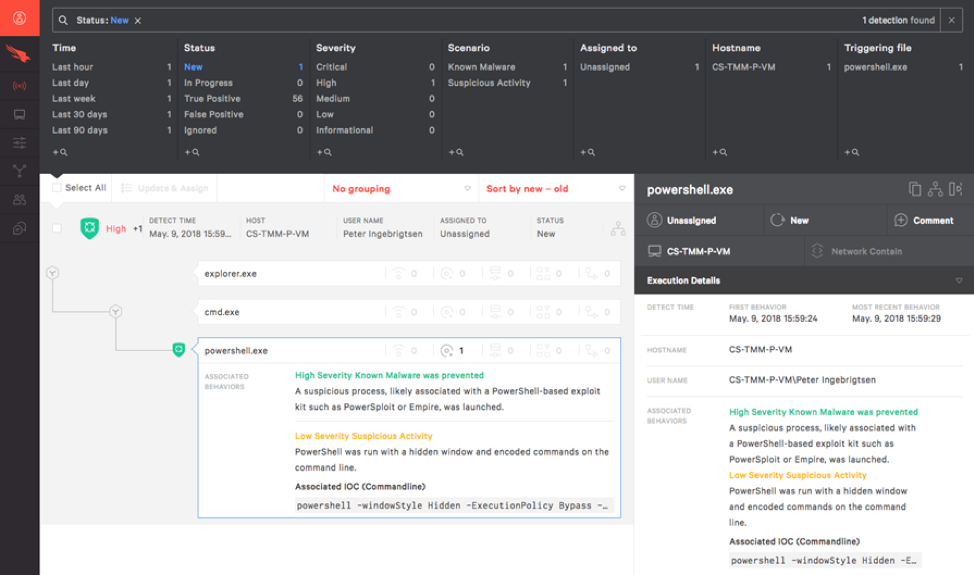Viewport: 974px width, 575px height.
Task: Click the magnifier add-filter icon under Time column
Action: point(60,153)
